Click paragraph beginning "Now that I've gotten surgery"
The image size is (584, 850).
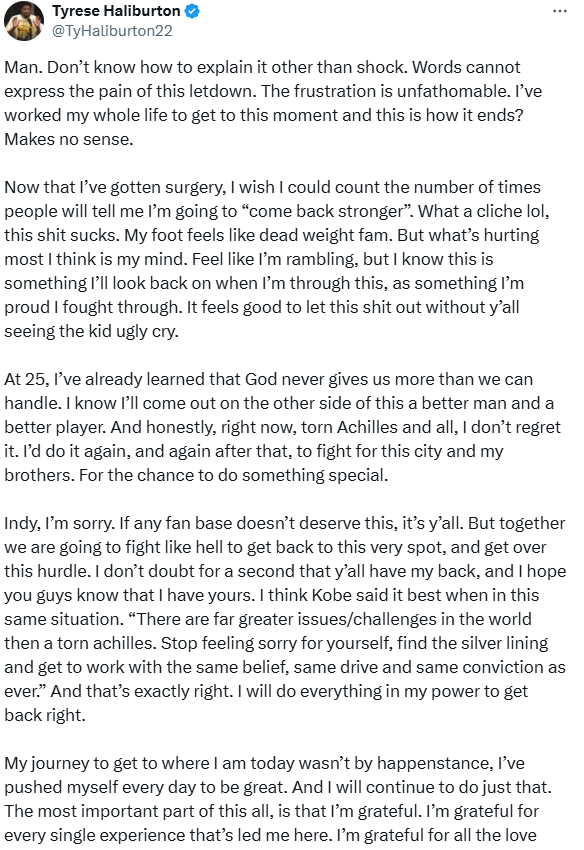(x=277, y=259)
